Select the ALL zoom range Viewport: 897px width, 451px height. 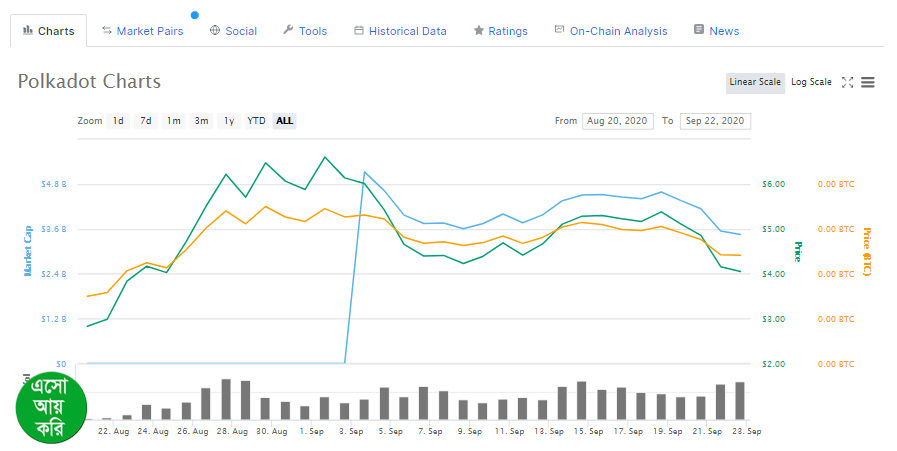click(x=285, y=121)
